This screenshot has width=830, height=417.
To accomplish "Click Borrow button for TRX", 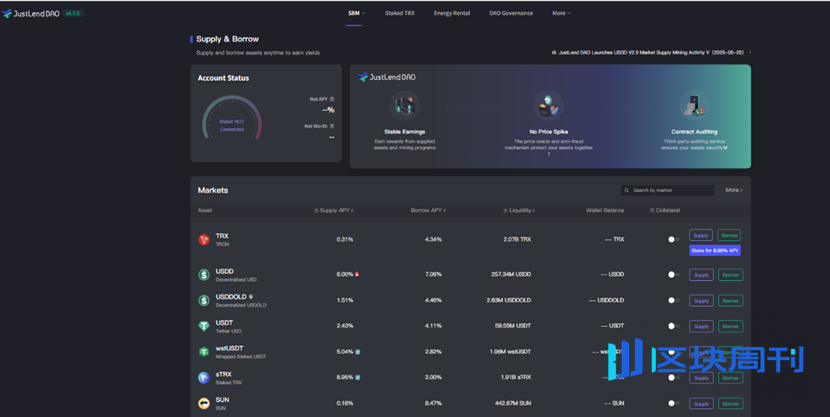I will 729,235.
